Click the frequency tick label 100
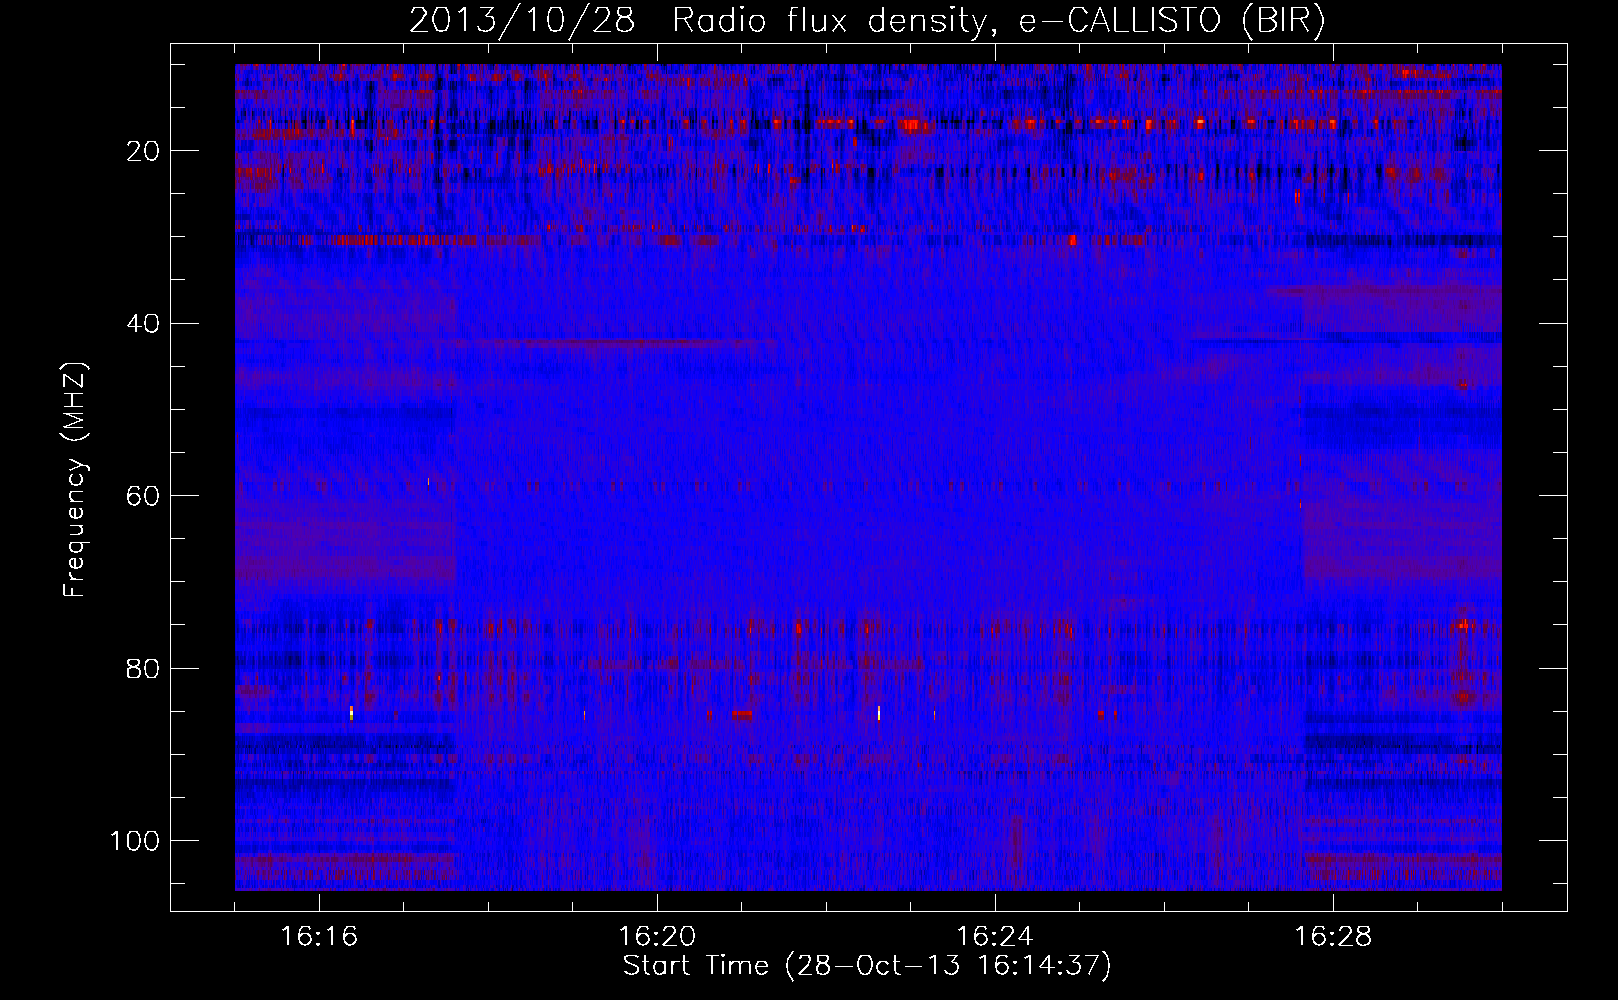 (135, 841)
